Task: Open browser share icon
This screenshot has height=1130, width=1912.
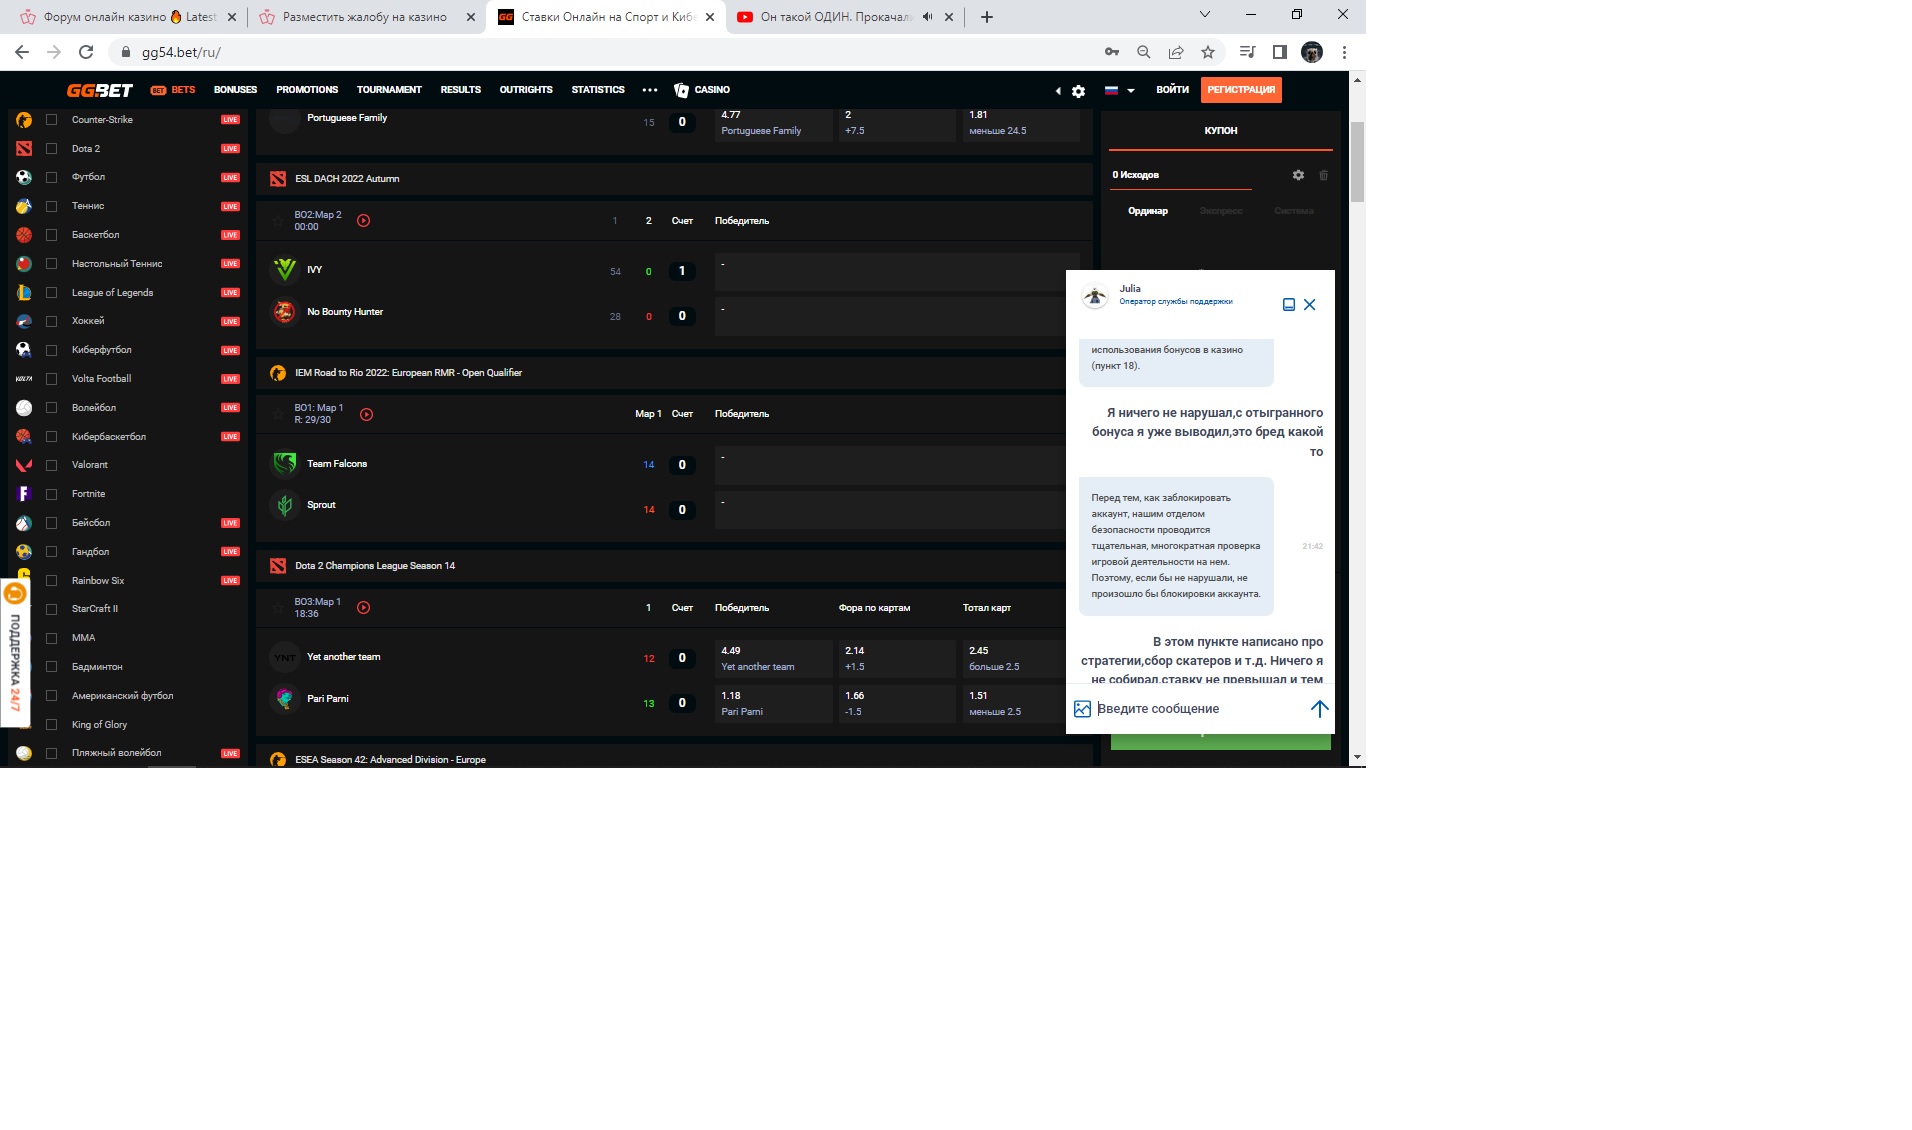Action: 1176,52
